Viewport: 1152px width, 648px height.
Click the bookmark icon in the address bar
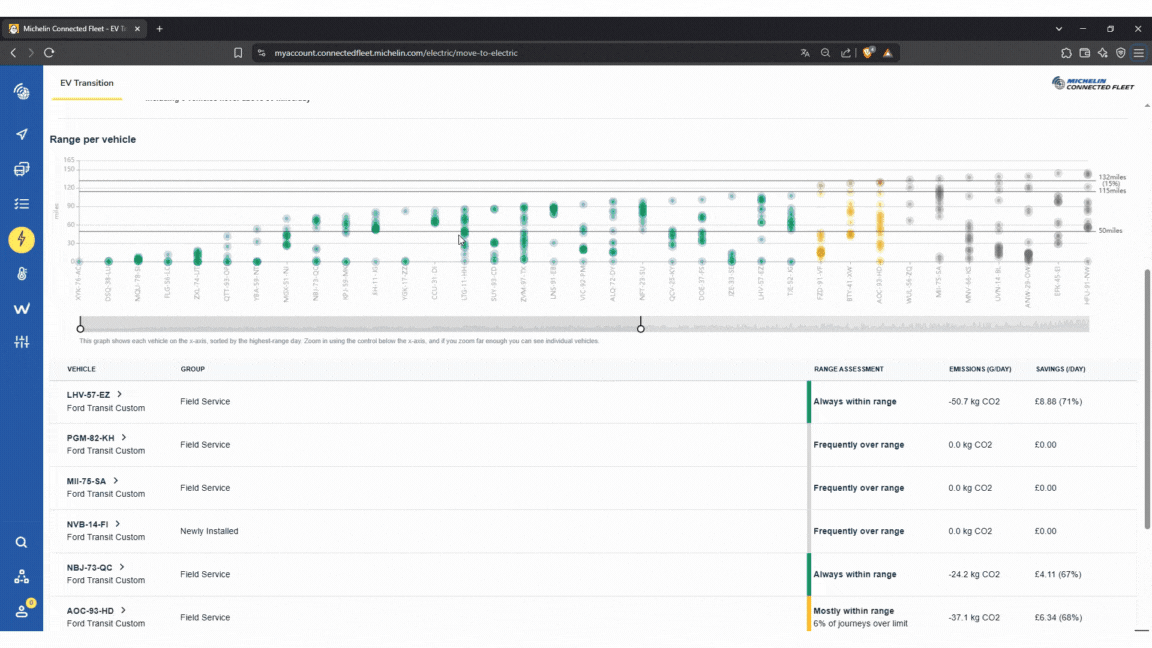click(238, 52)
